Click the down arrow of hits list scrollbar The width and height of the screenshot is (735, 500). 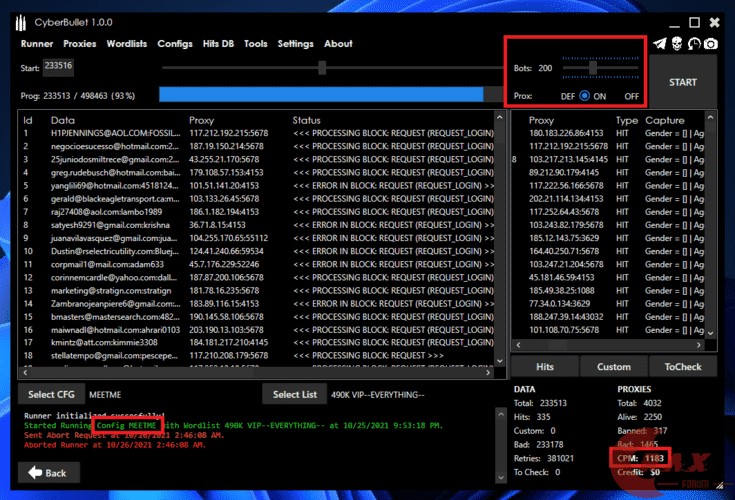(x=711, y=333)
